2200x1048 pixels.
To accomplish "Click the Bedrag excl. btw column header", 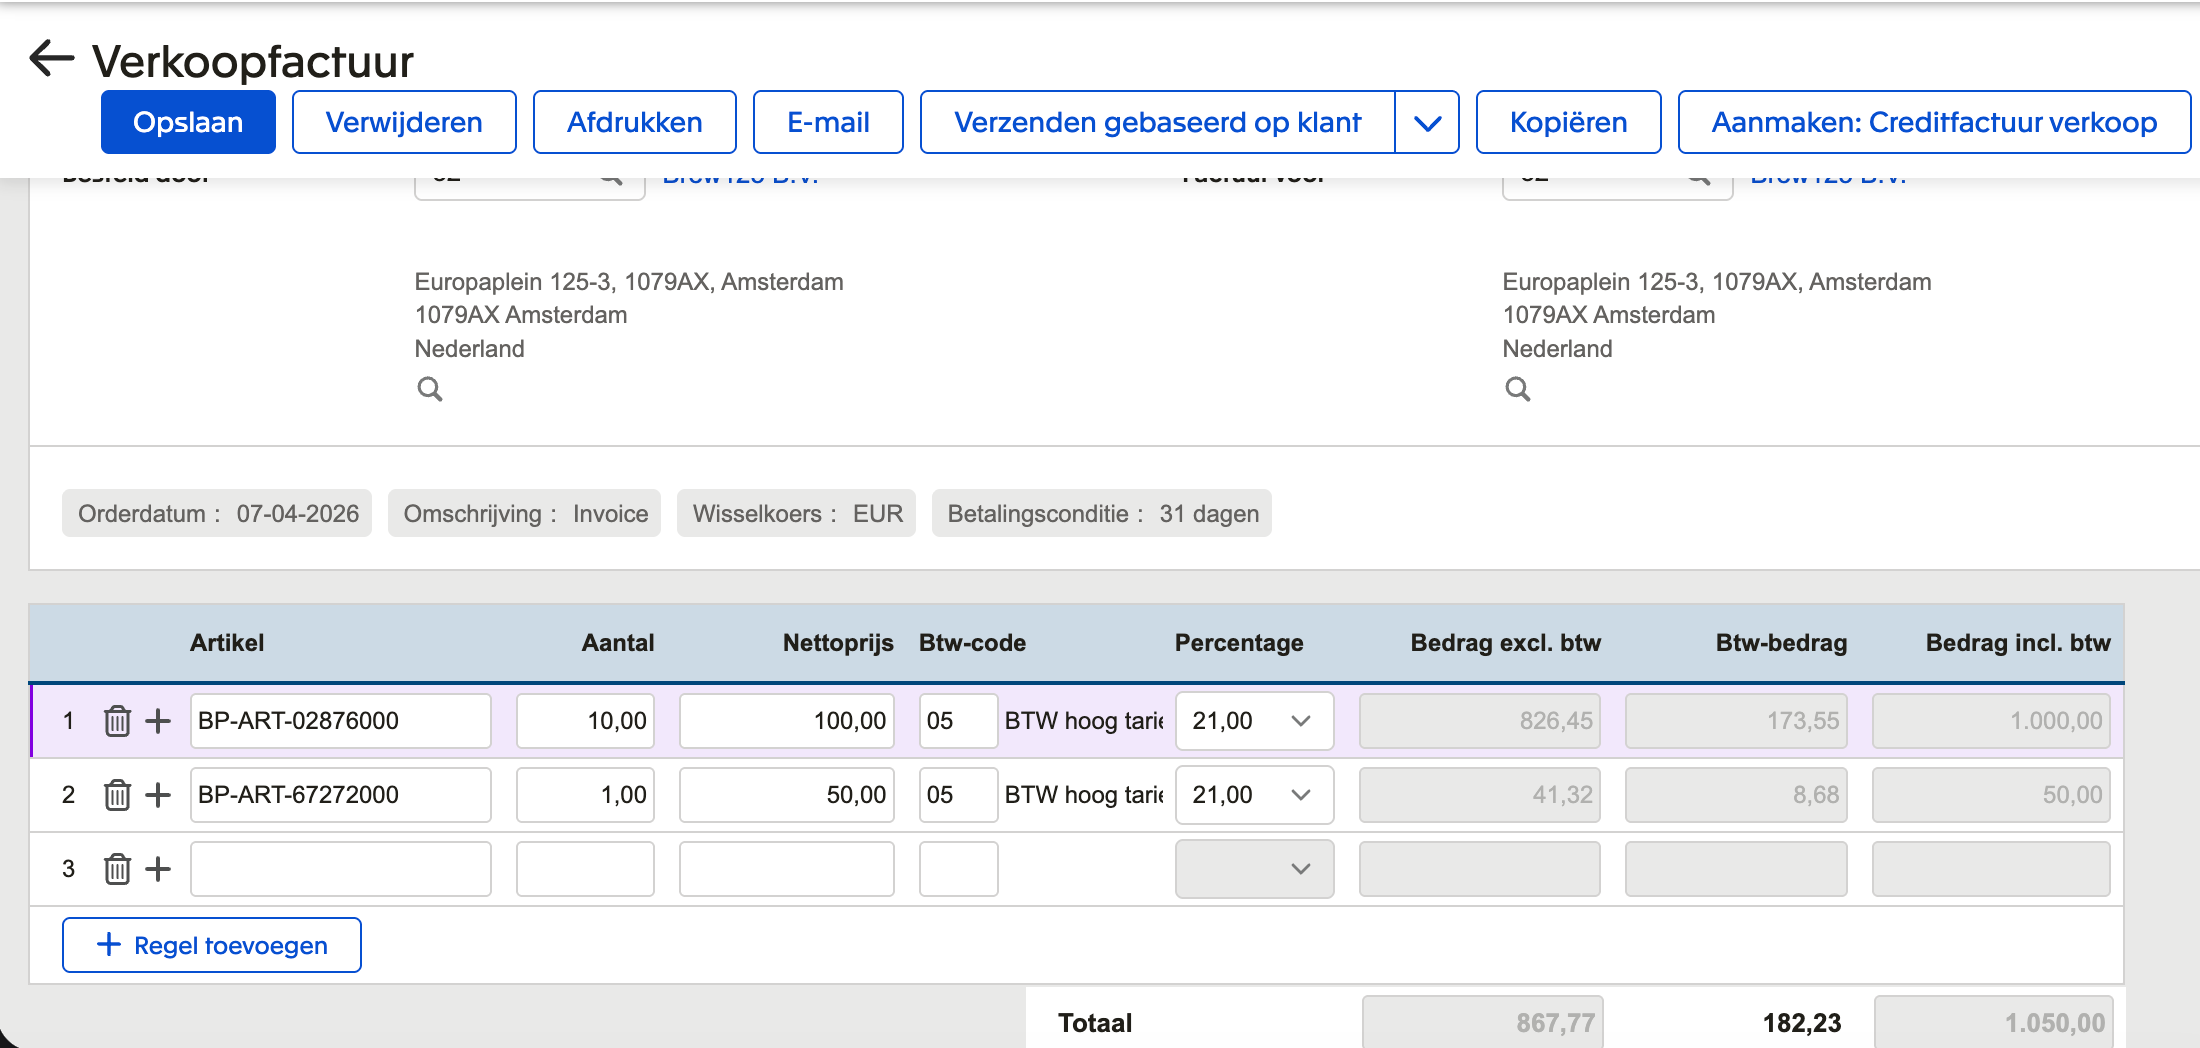I will (x=1505, y=643).
